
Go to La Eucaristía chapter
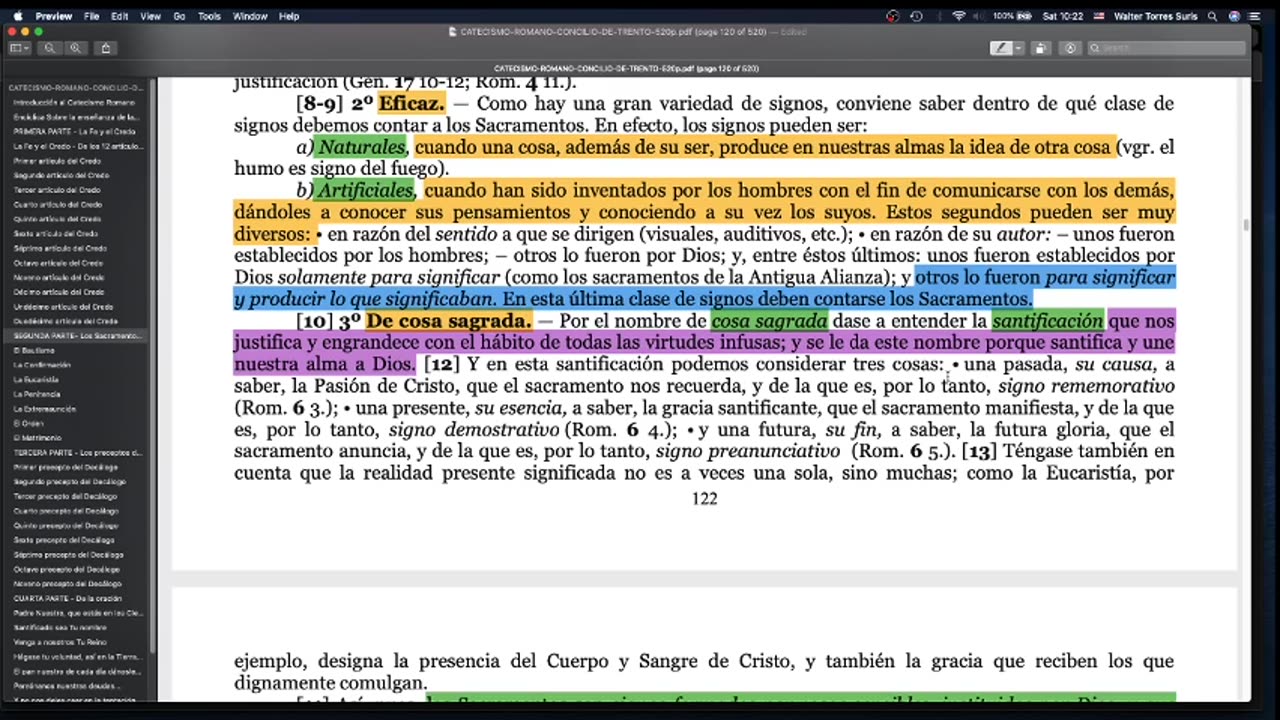(37, 379)
